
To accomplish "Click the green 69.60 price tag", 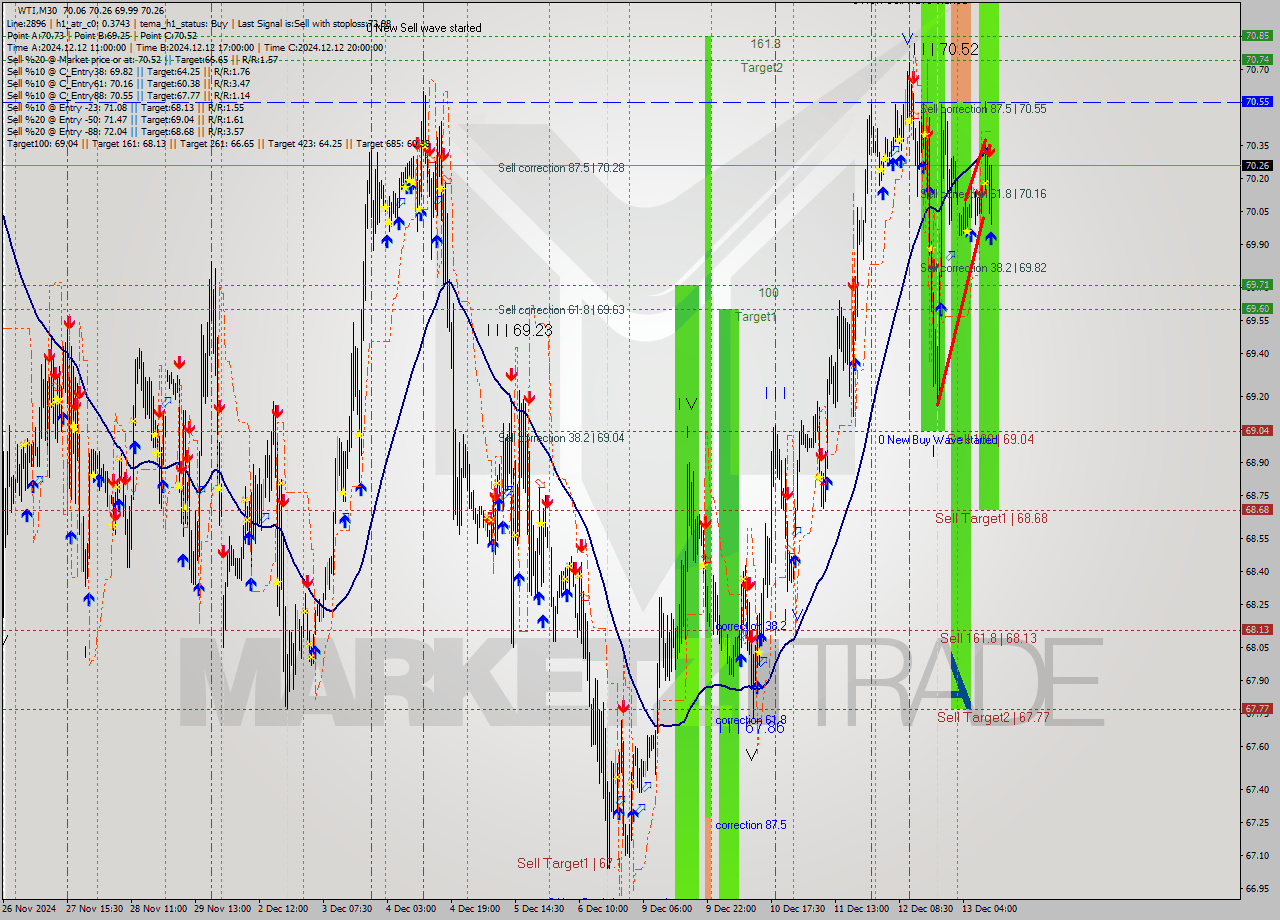I will [1257, 309].
